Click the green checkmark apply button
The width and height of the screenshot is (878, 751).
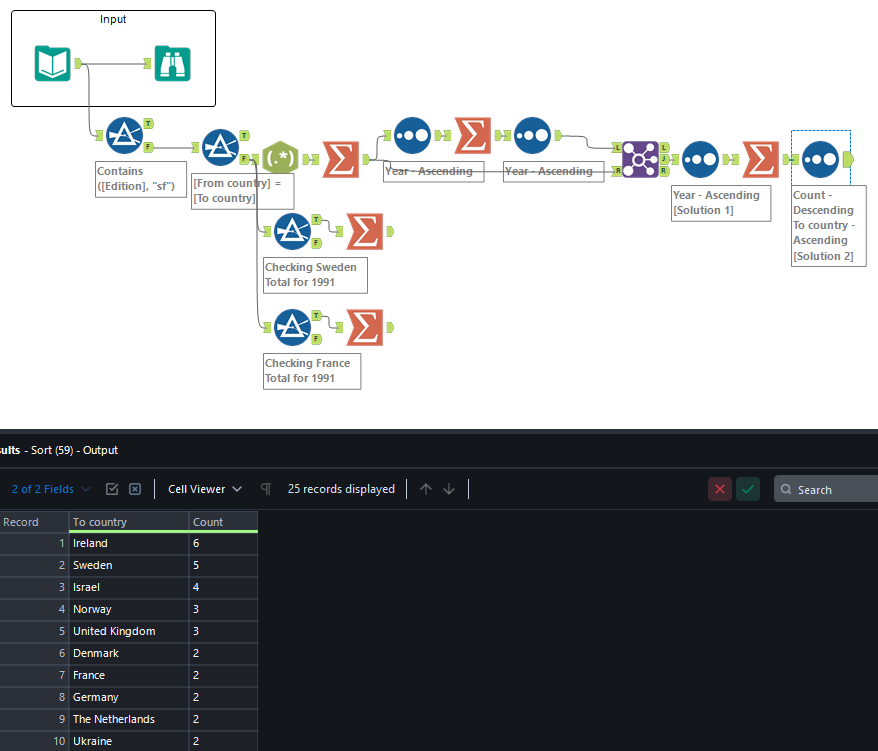[748, 489]
